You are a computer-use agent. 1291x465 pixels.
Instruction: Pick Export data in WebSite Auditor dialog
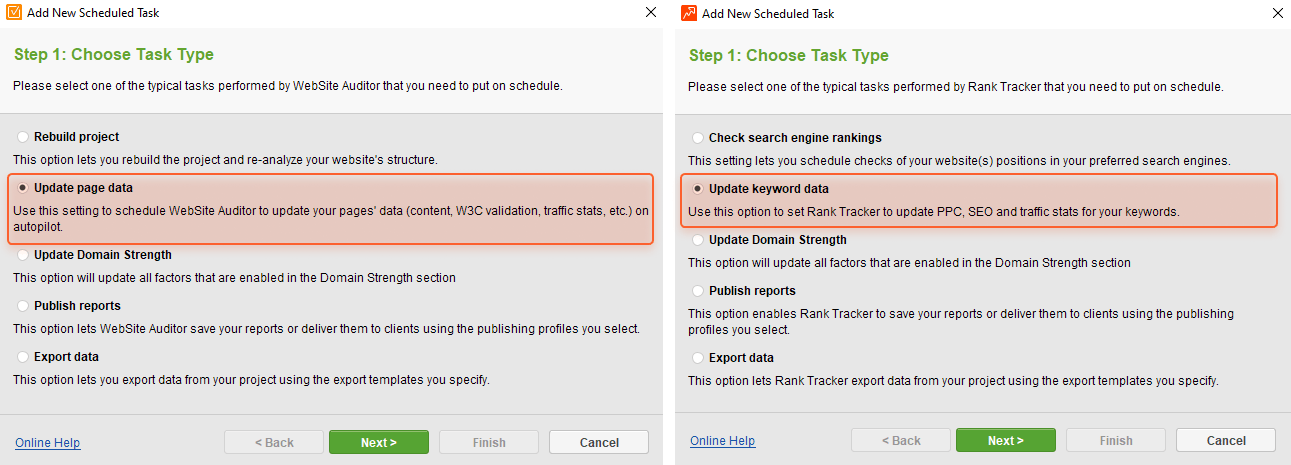tap(23, 357)
